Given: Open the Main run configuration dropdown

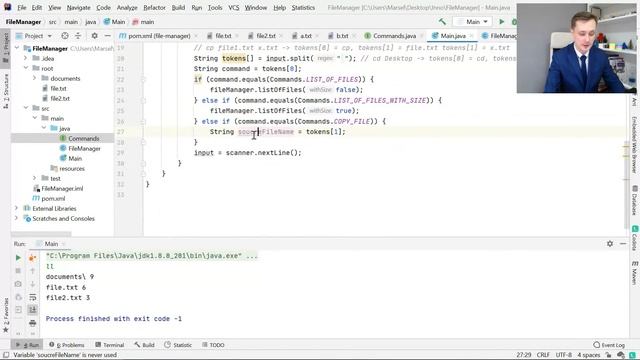Looking at the screenshot, I should tap(472, 22).
